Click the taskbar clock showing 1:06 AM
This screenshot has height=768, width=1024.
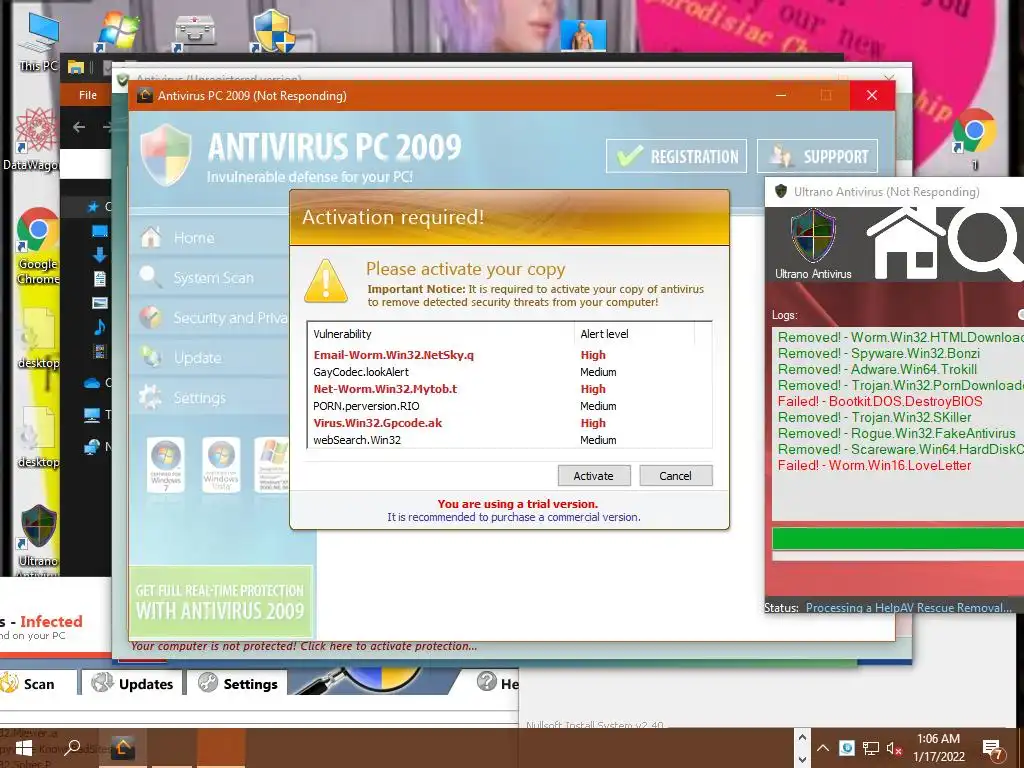938,748
